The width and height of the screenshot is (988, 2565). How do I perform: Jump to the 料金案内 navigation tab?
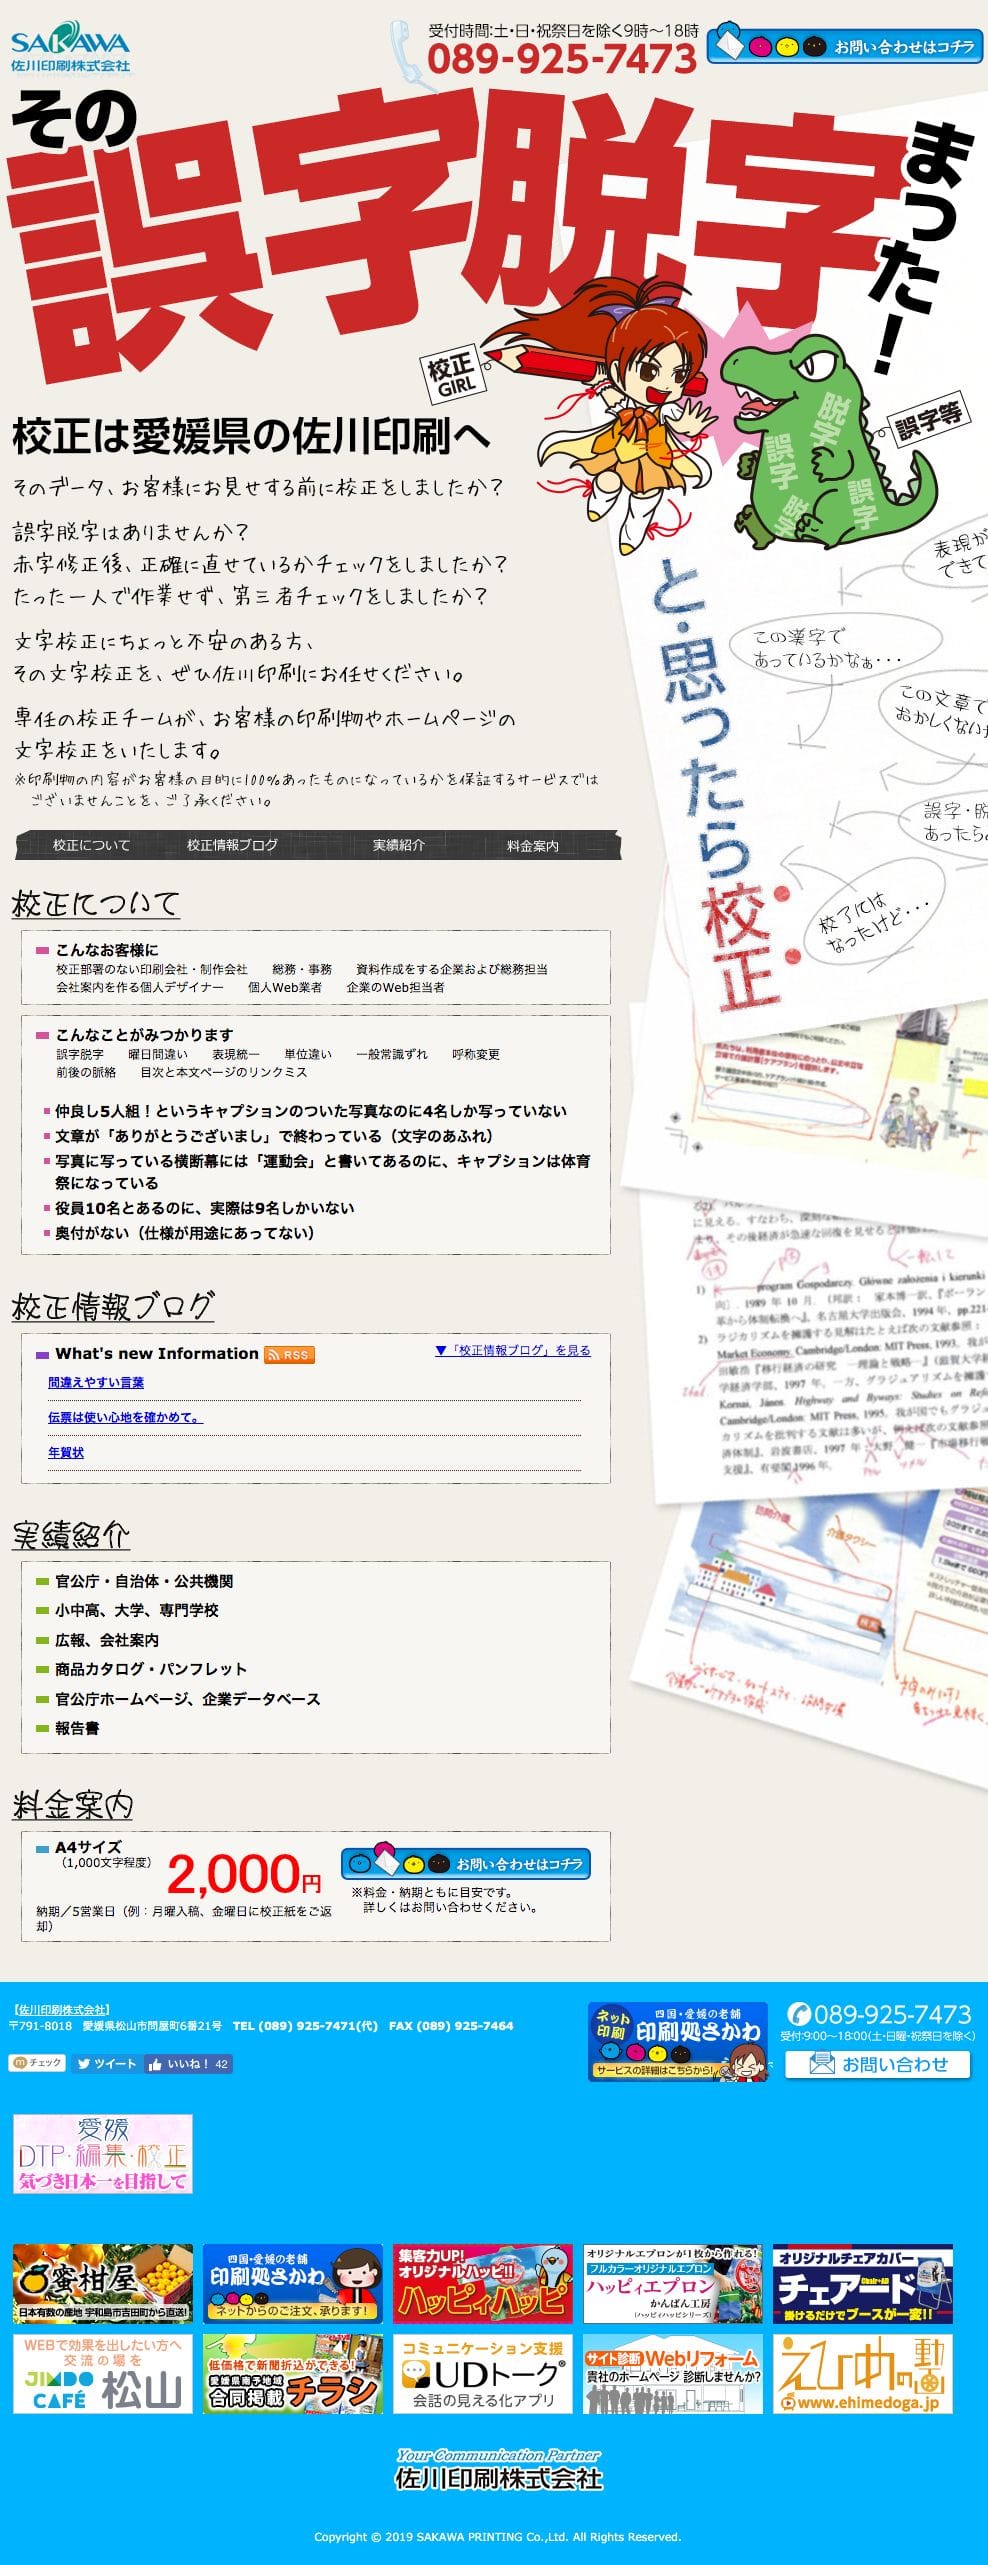point(532,846)
